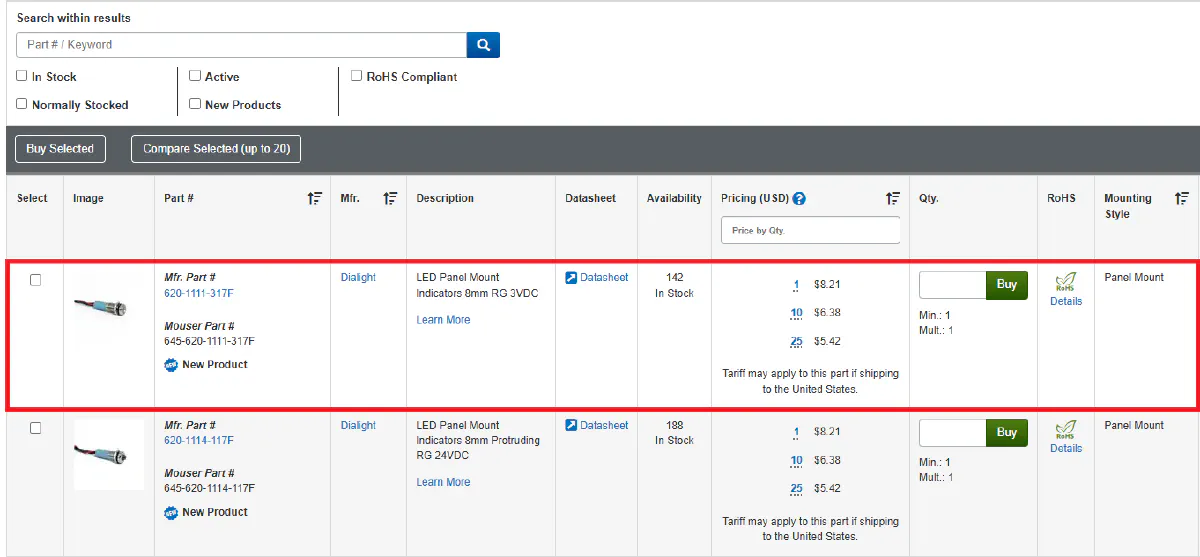Click the 188 In Stock availability text
This screenshot has width=1200, height=557.
674,433
